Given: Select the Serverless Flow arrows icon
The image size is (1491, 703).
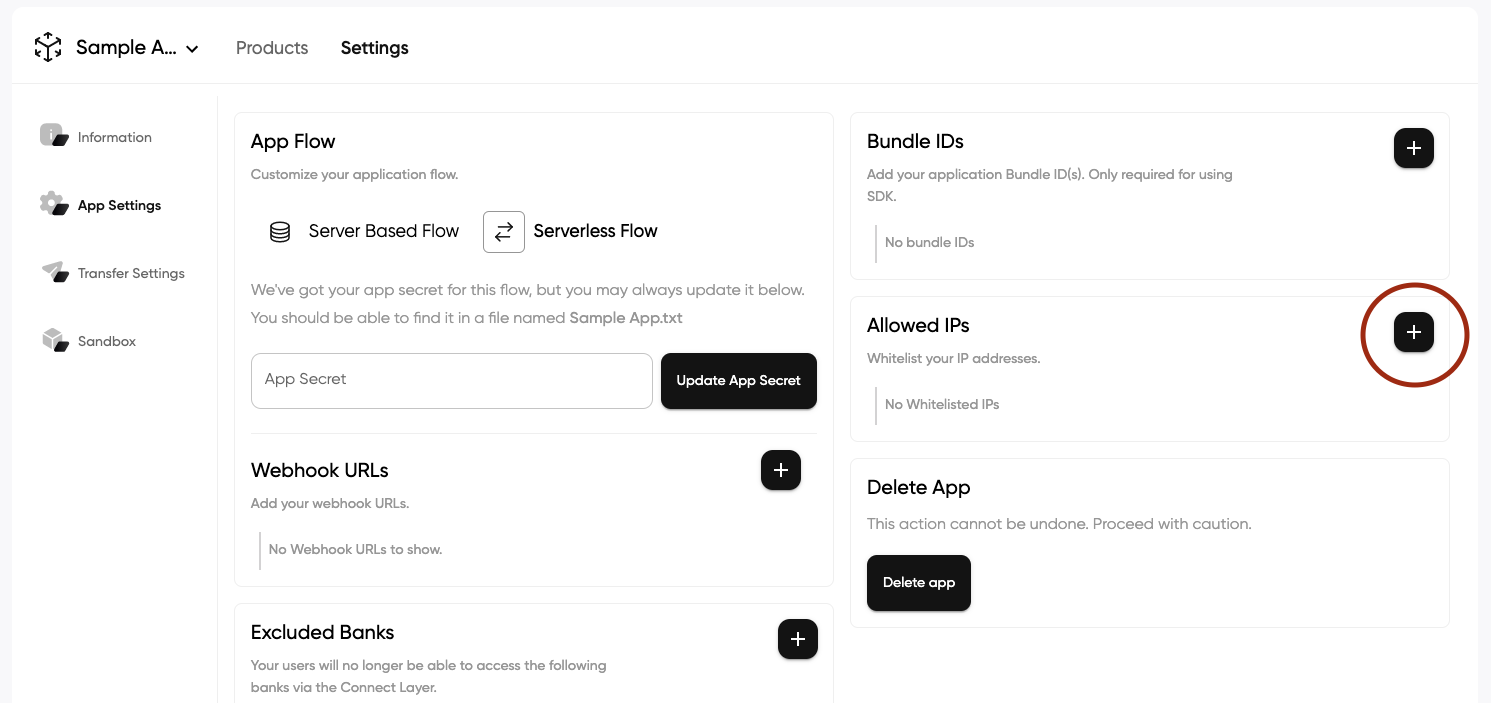Looking at the screenshot, I should (504, 231).
